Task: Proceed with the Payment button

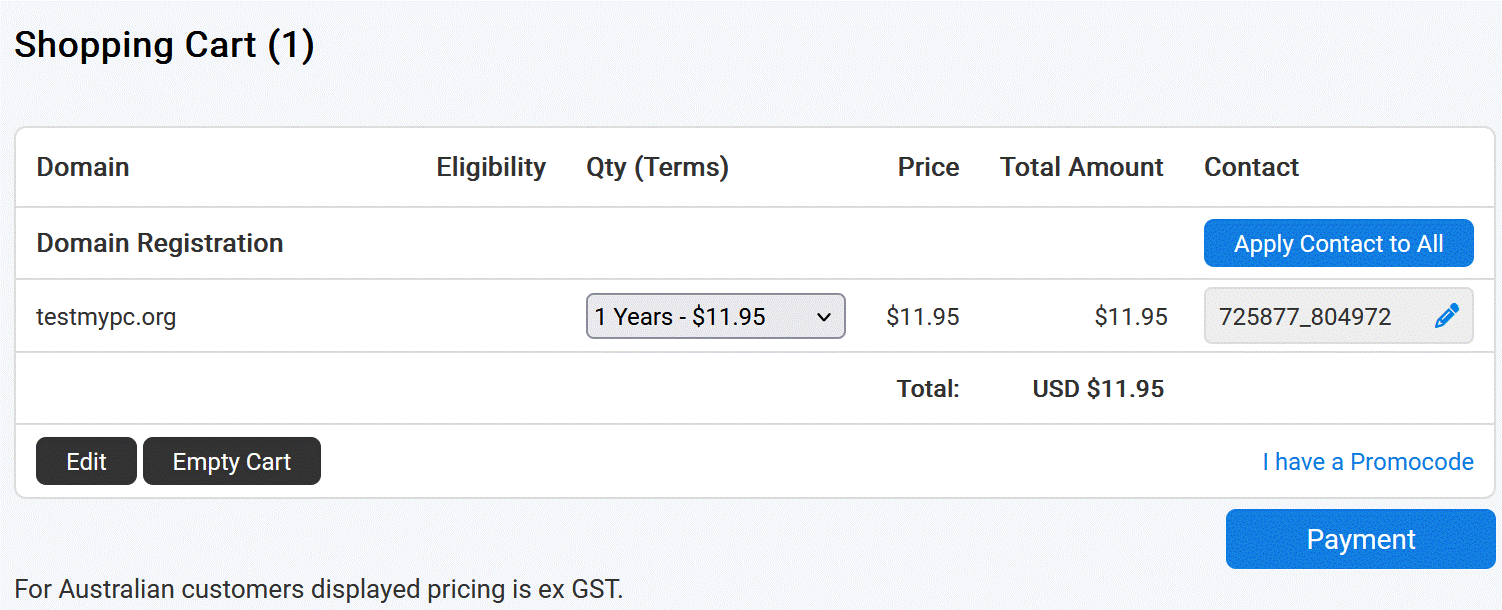Action: pyautogui.click(x=1360, y=539)
